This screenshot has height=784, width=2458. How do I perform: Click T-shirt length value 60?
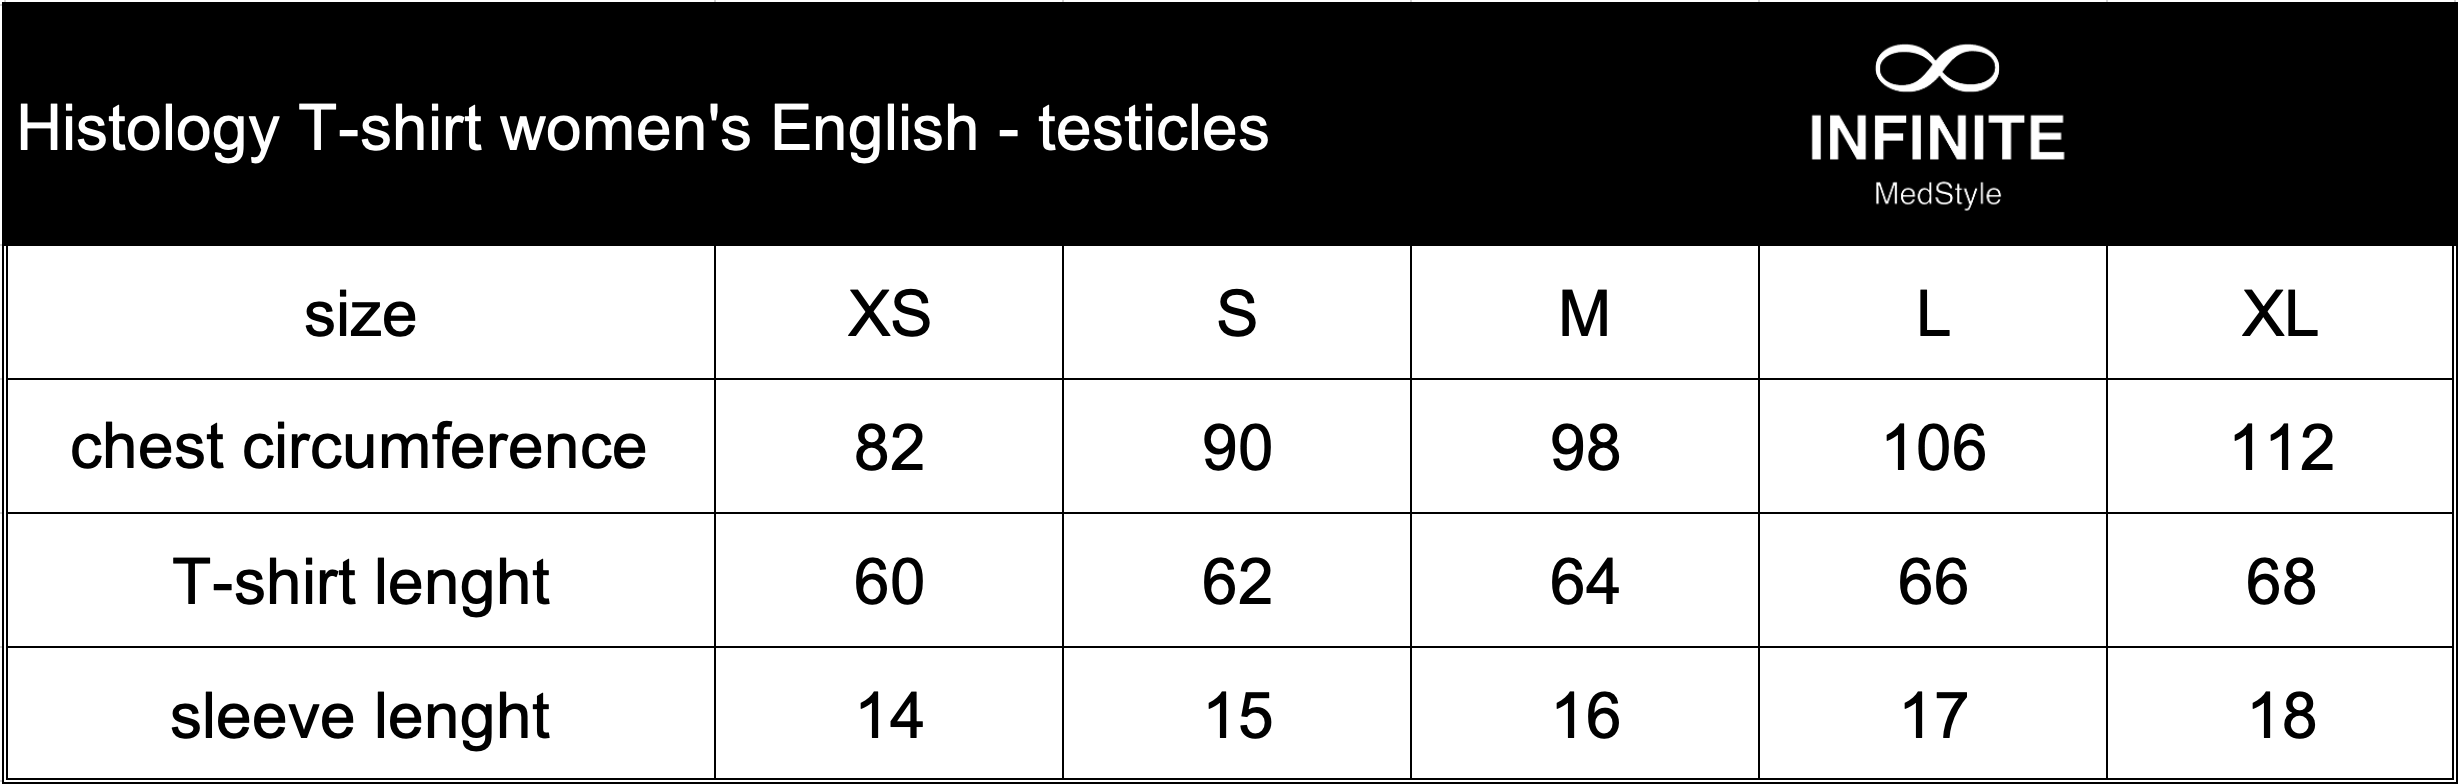click(x=889, y=582)
